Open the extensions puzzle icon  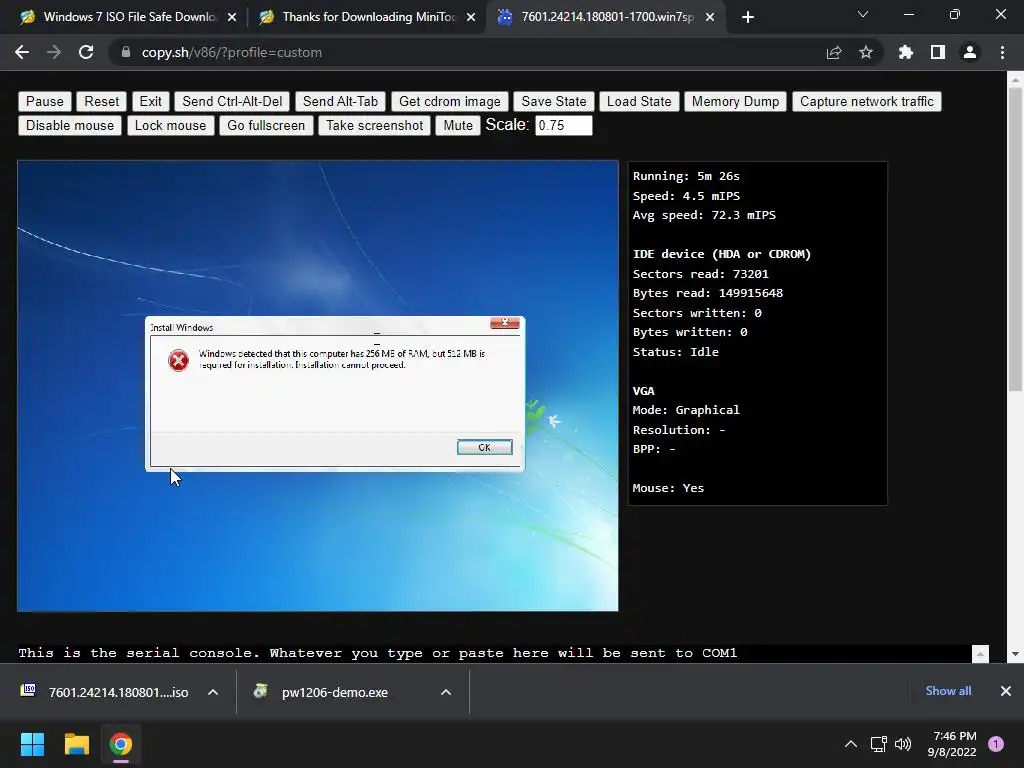[x=906, y=52]
